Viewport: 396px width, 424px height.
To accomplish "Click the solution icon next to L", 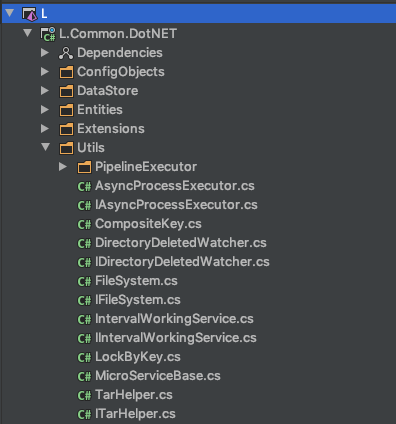I will (29, 14).
